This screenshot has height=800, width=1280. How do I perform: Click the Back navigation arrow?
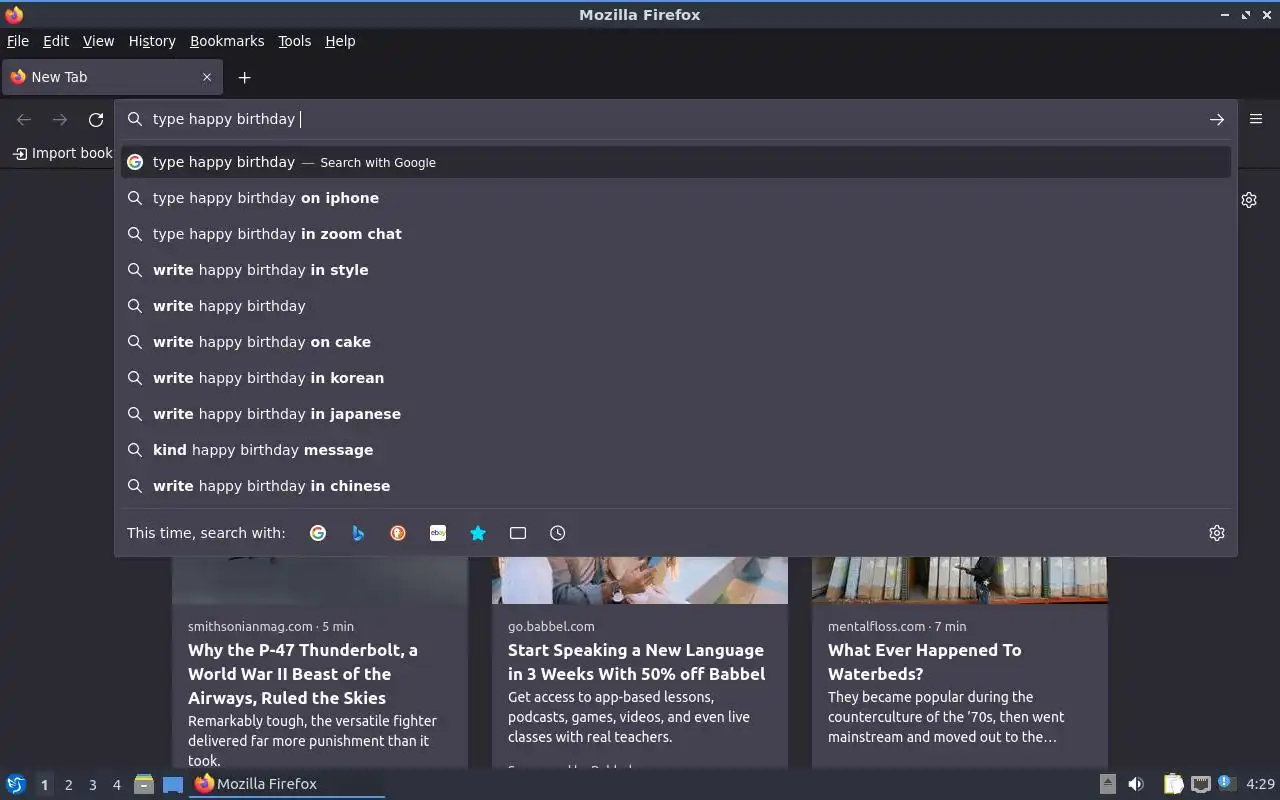tap(24, 120)
